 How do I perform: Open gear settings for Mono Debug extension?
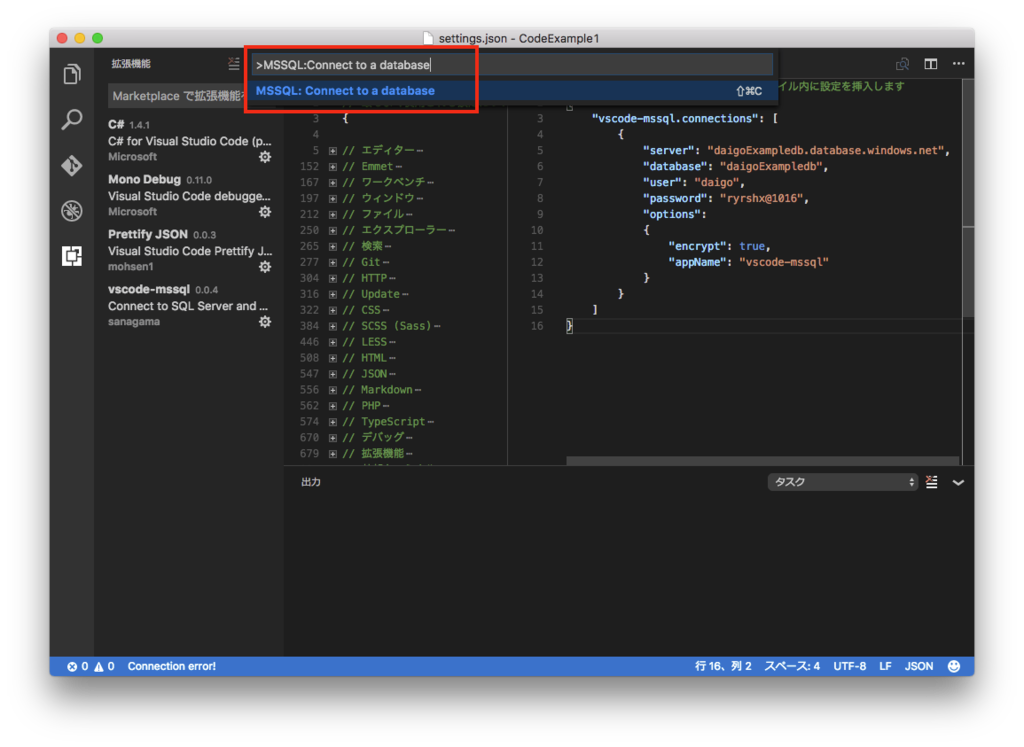[x=264, y=212]
